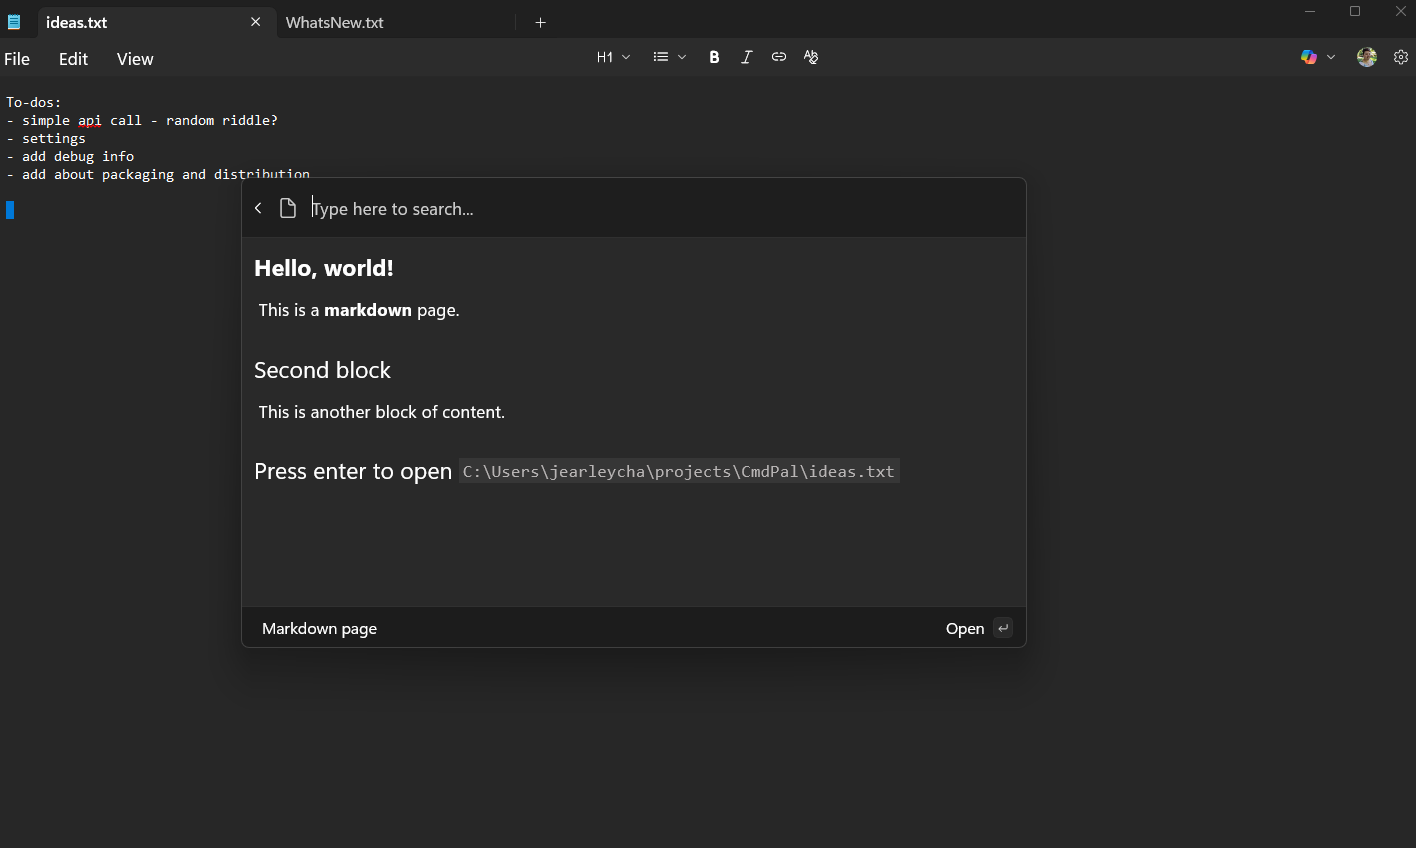Toggle bold formatting in the toolbar
The height and width of the screenshot is (848, 1416).
point(714,57)
